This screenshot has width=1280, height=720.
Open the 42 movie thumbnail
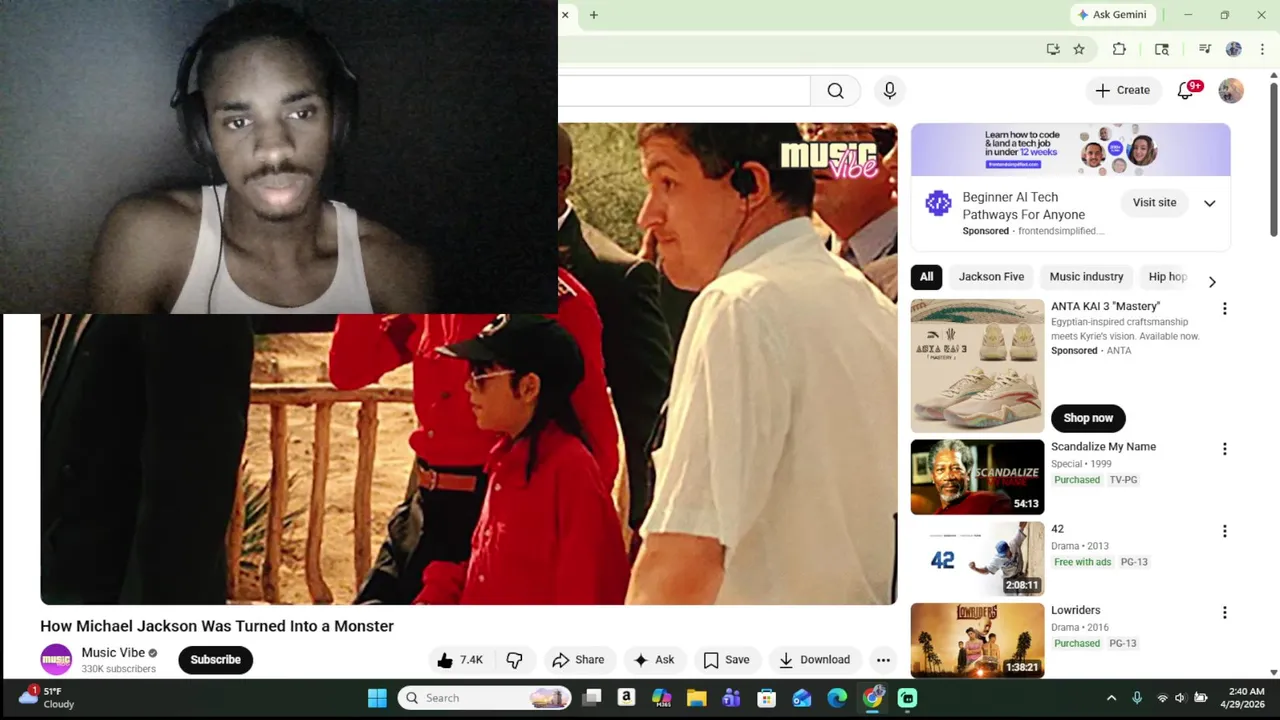[x=977, y=559]
